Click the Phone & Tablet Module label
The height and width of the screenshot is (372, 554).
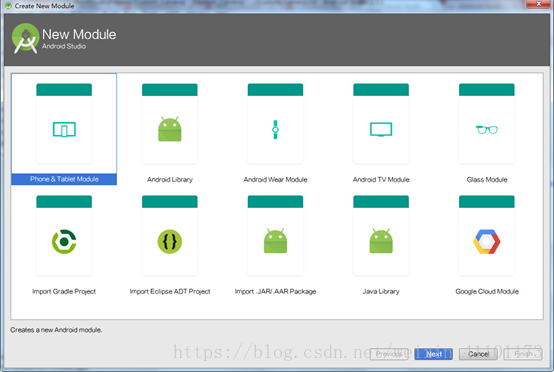coord(64,179)
